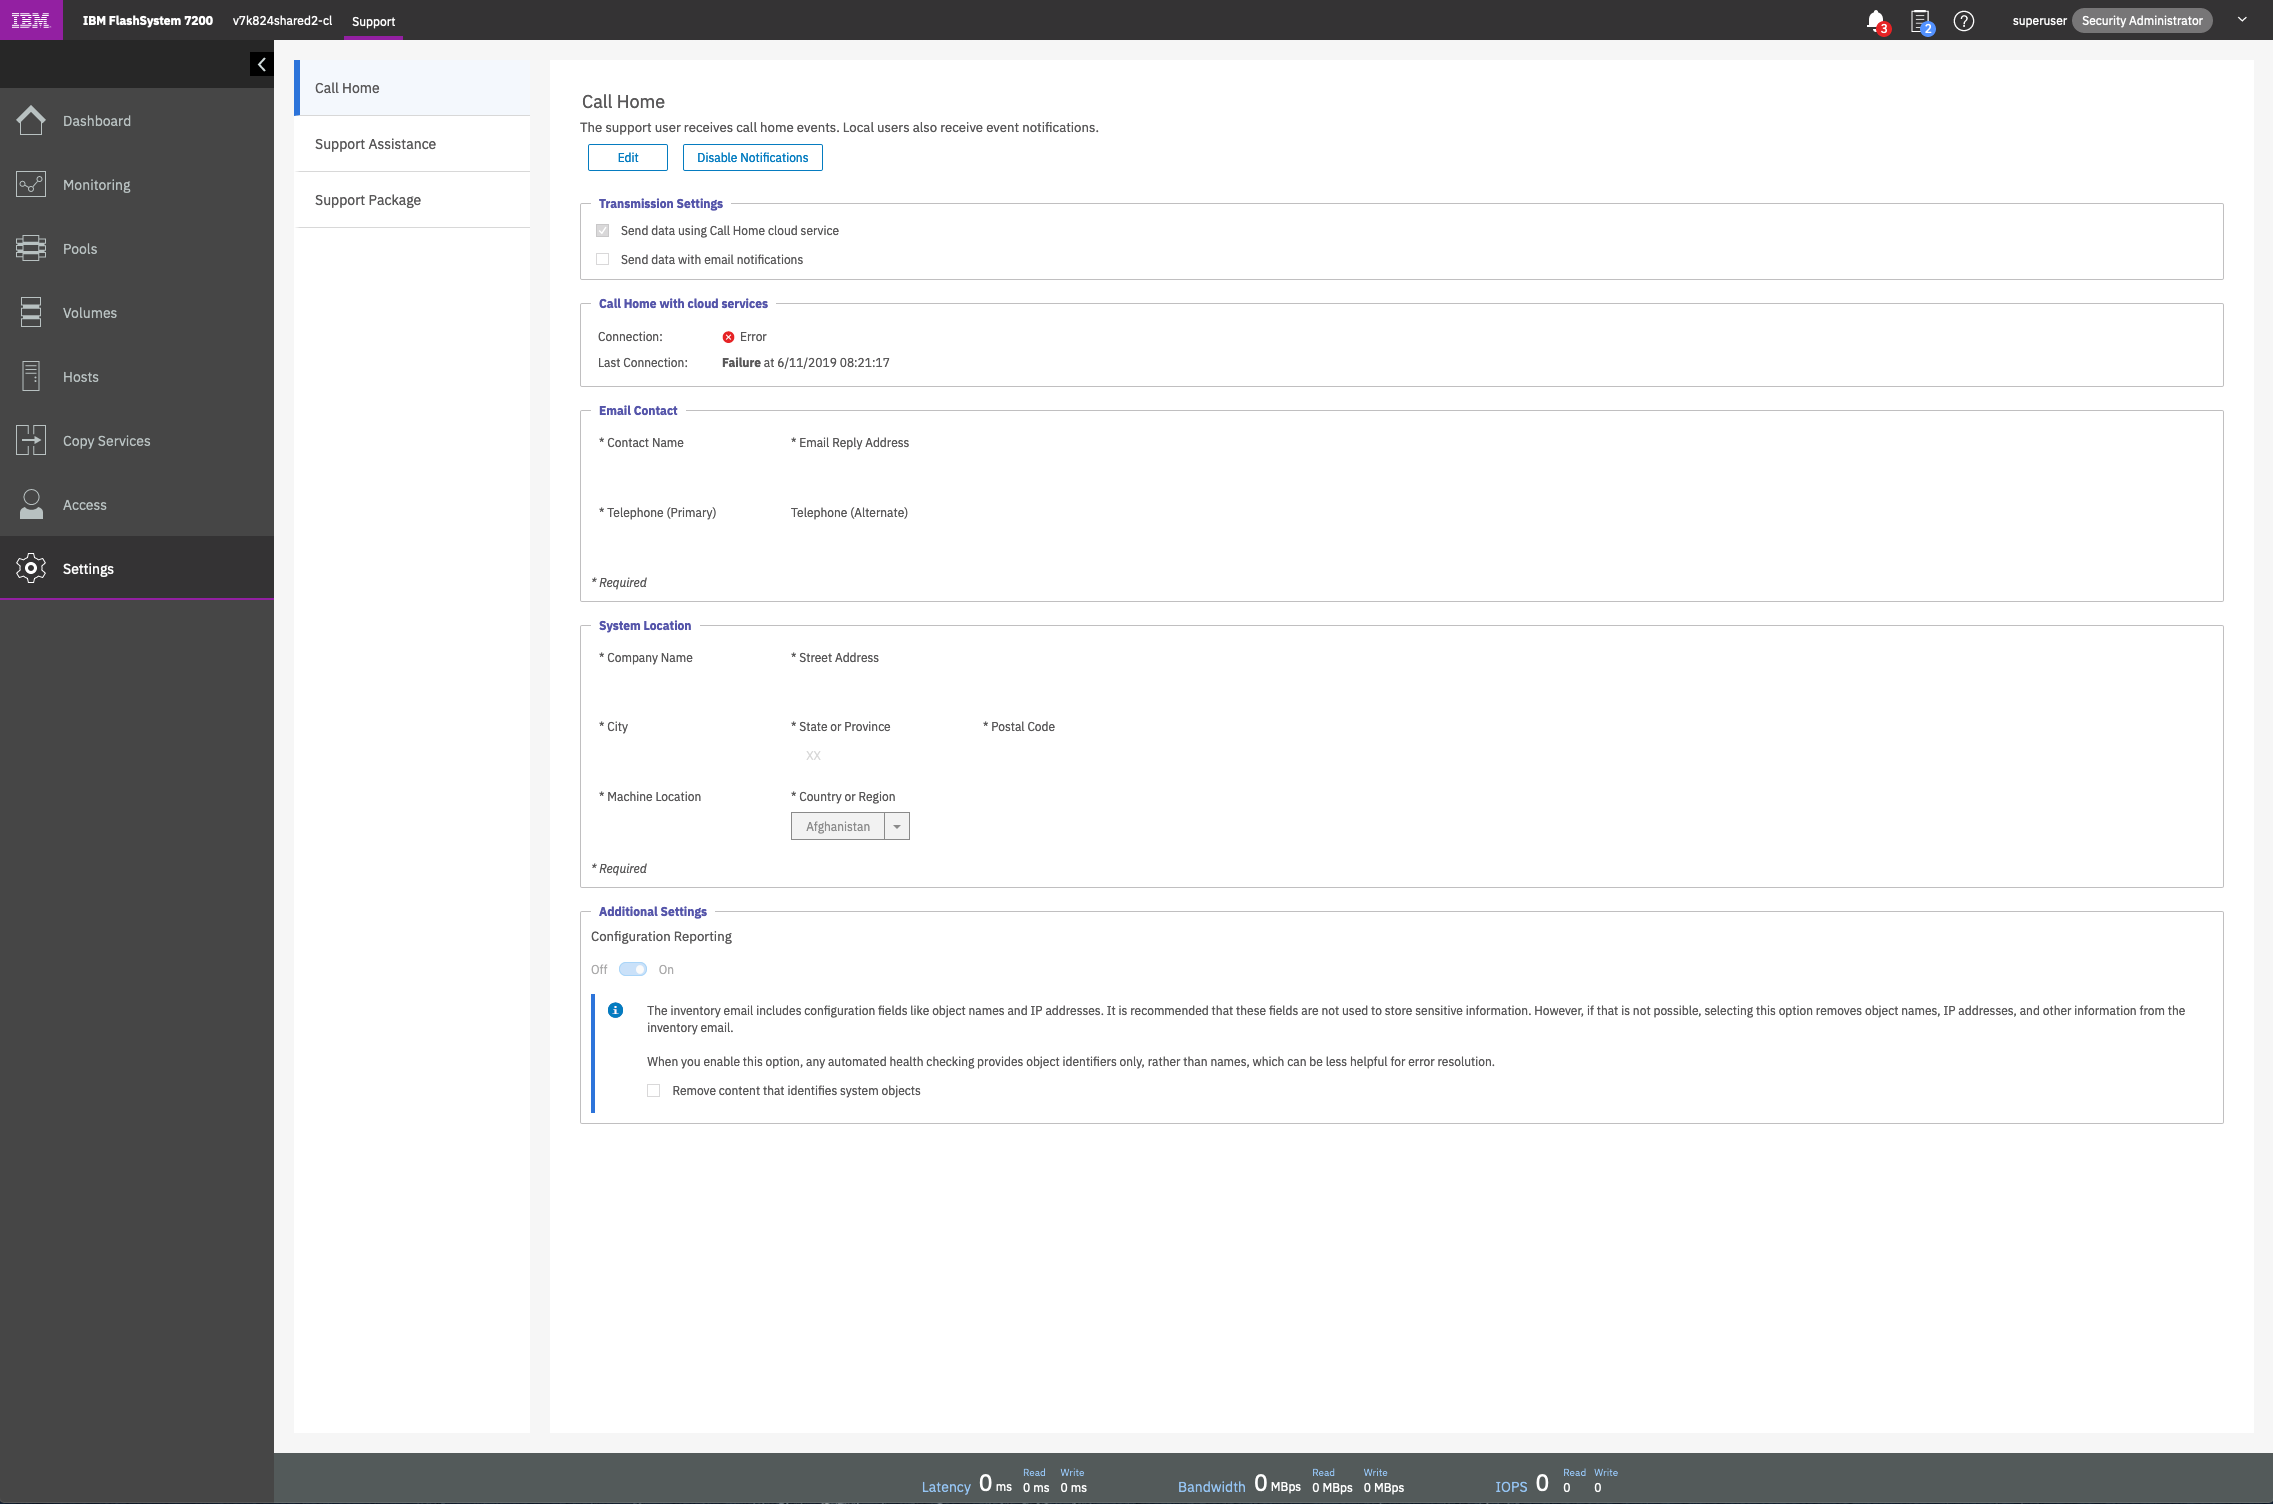Enable Send data with email notifications
Viewport: 2273px width, 1504px height.
tap(602, 259)
